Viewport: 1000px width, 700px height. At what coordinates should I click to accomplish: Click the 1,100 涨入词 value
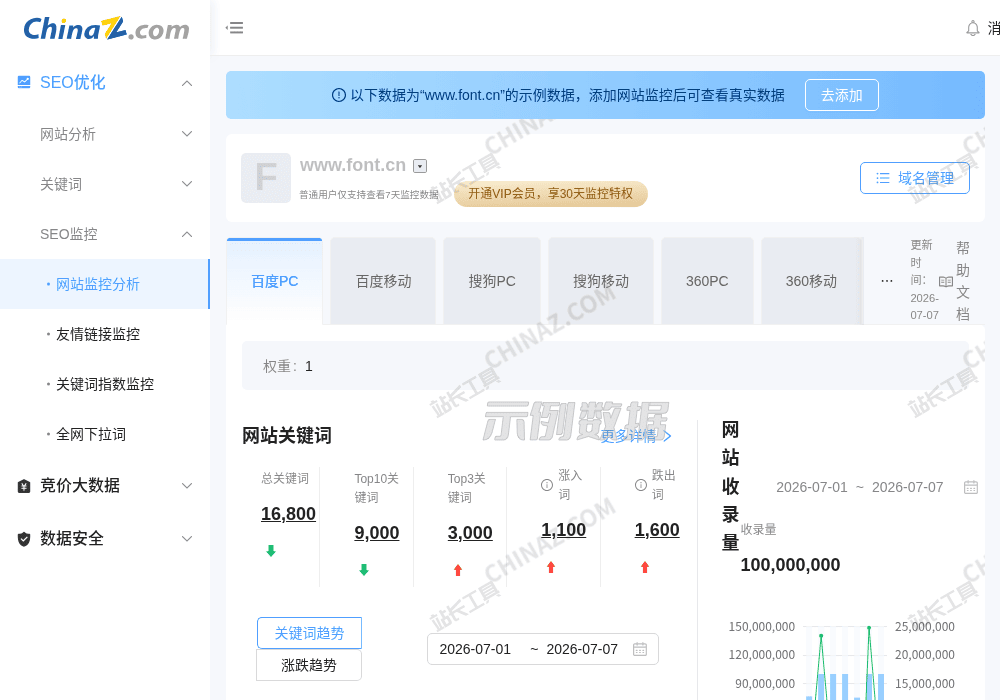pos(564,530)
